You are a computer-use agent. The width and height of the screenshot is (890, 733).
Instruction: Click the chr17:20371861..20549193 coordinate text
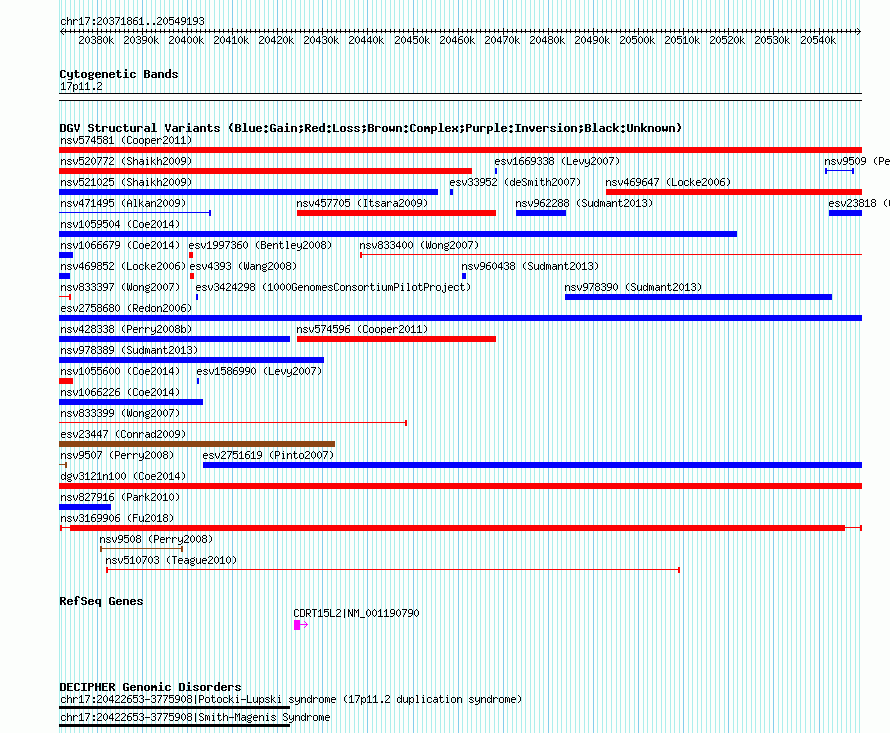click(132, 21)
